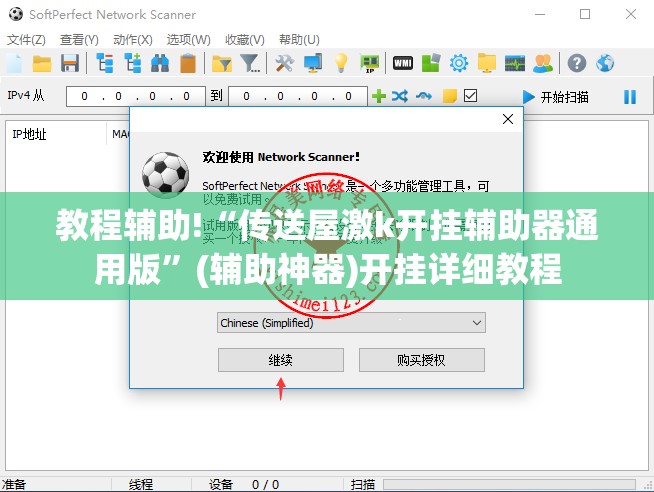Open the 收藏(V) menu

tap(244, 40)
